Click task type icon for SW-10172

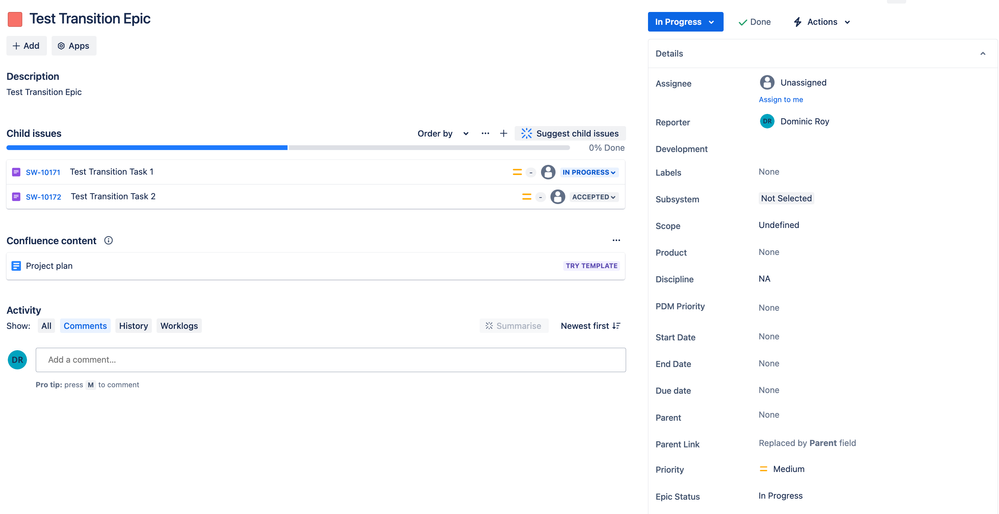coord(17,197)
